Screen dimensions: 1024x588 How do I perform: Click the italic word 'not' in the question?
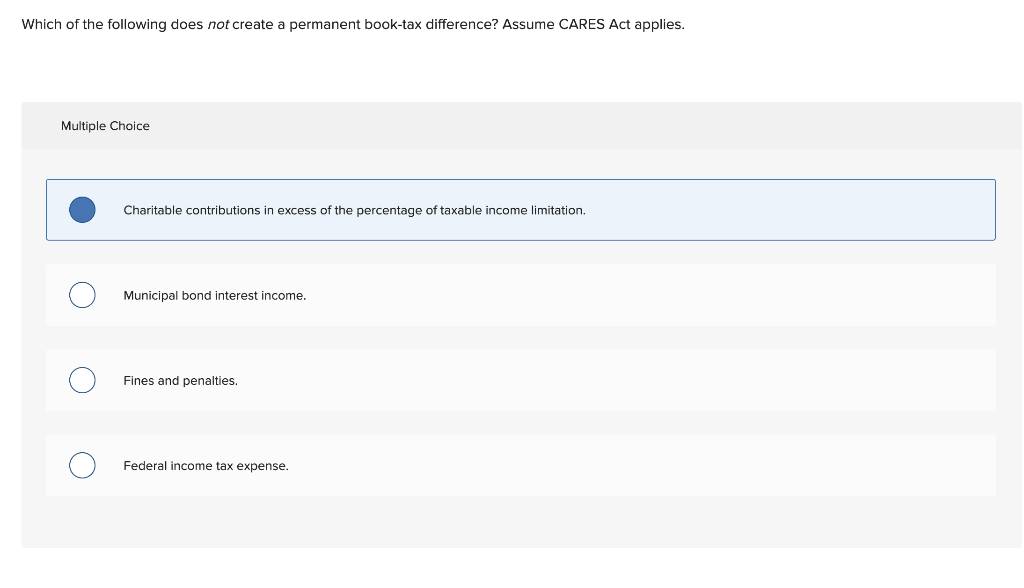pos(218,25)
